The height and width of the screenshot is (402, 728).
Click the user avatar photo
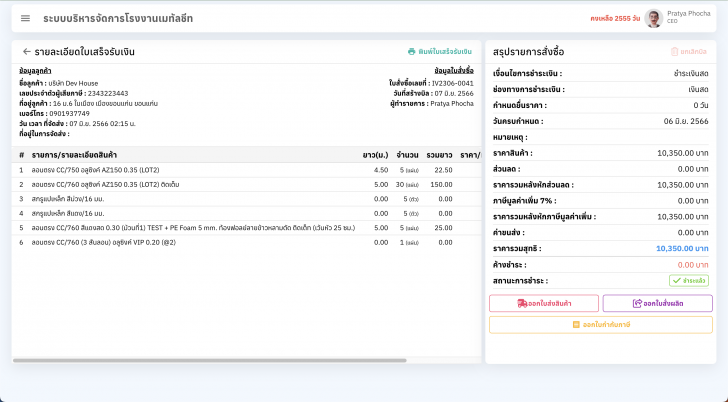[x=653, y=19]
